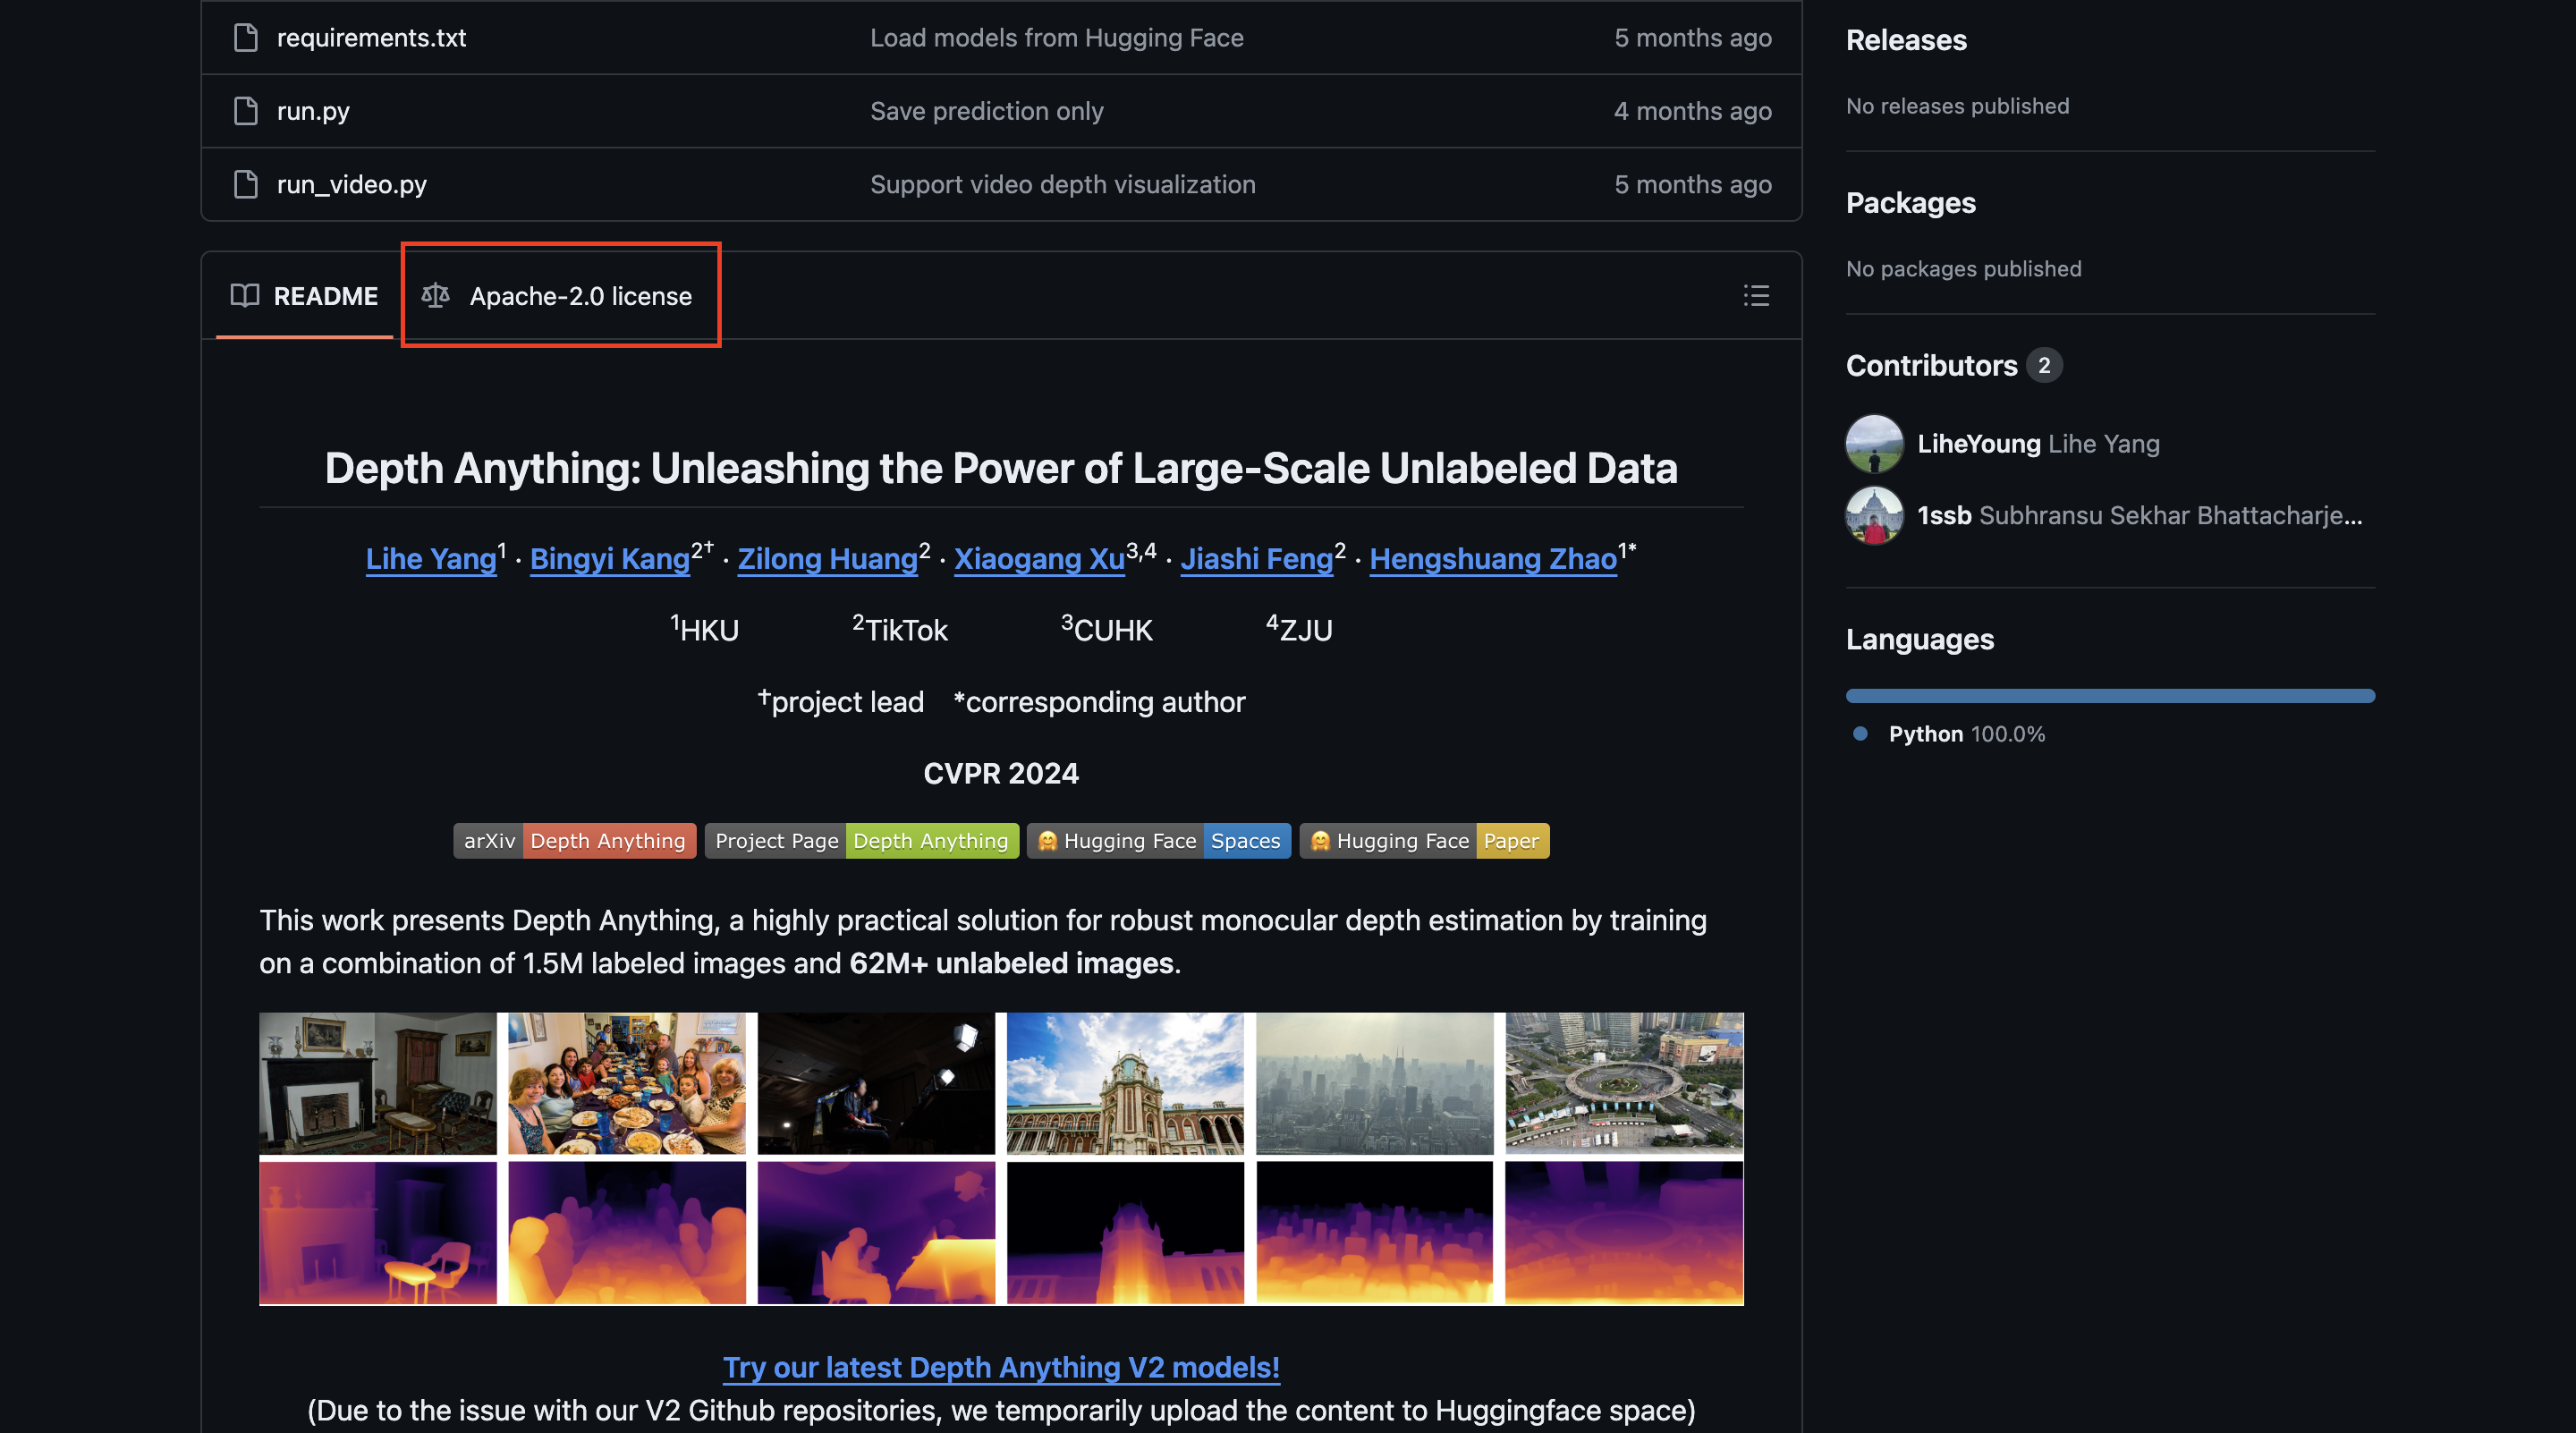The height and width of the screenshot is (1433, 2576).
Task: Click the Depth Anything README main heading
Action: click(1001, 468)
